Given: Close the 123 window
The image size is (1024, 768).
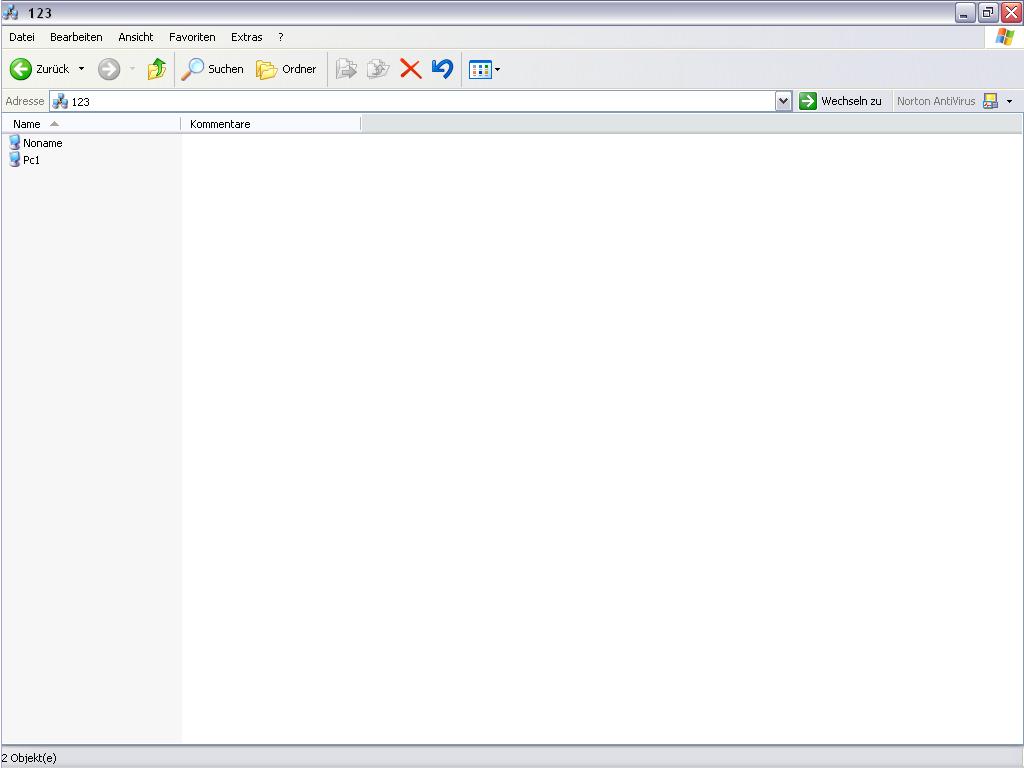Looking at the screenshot, I should 1012,12.
